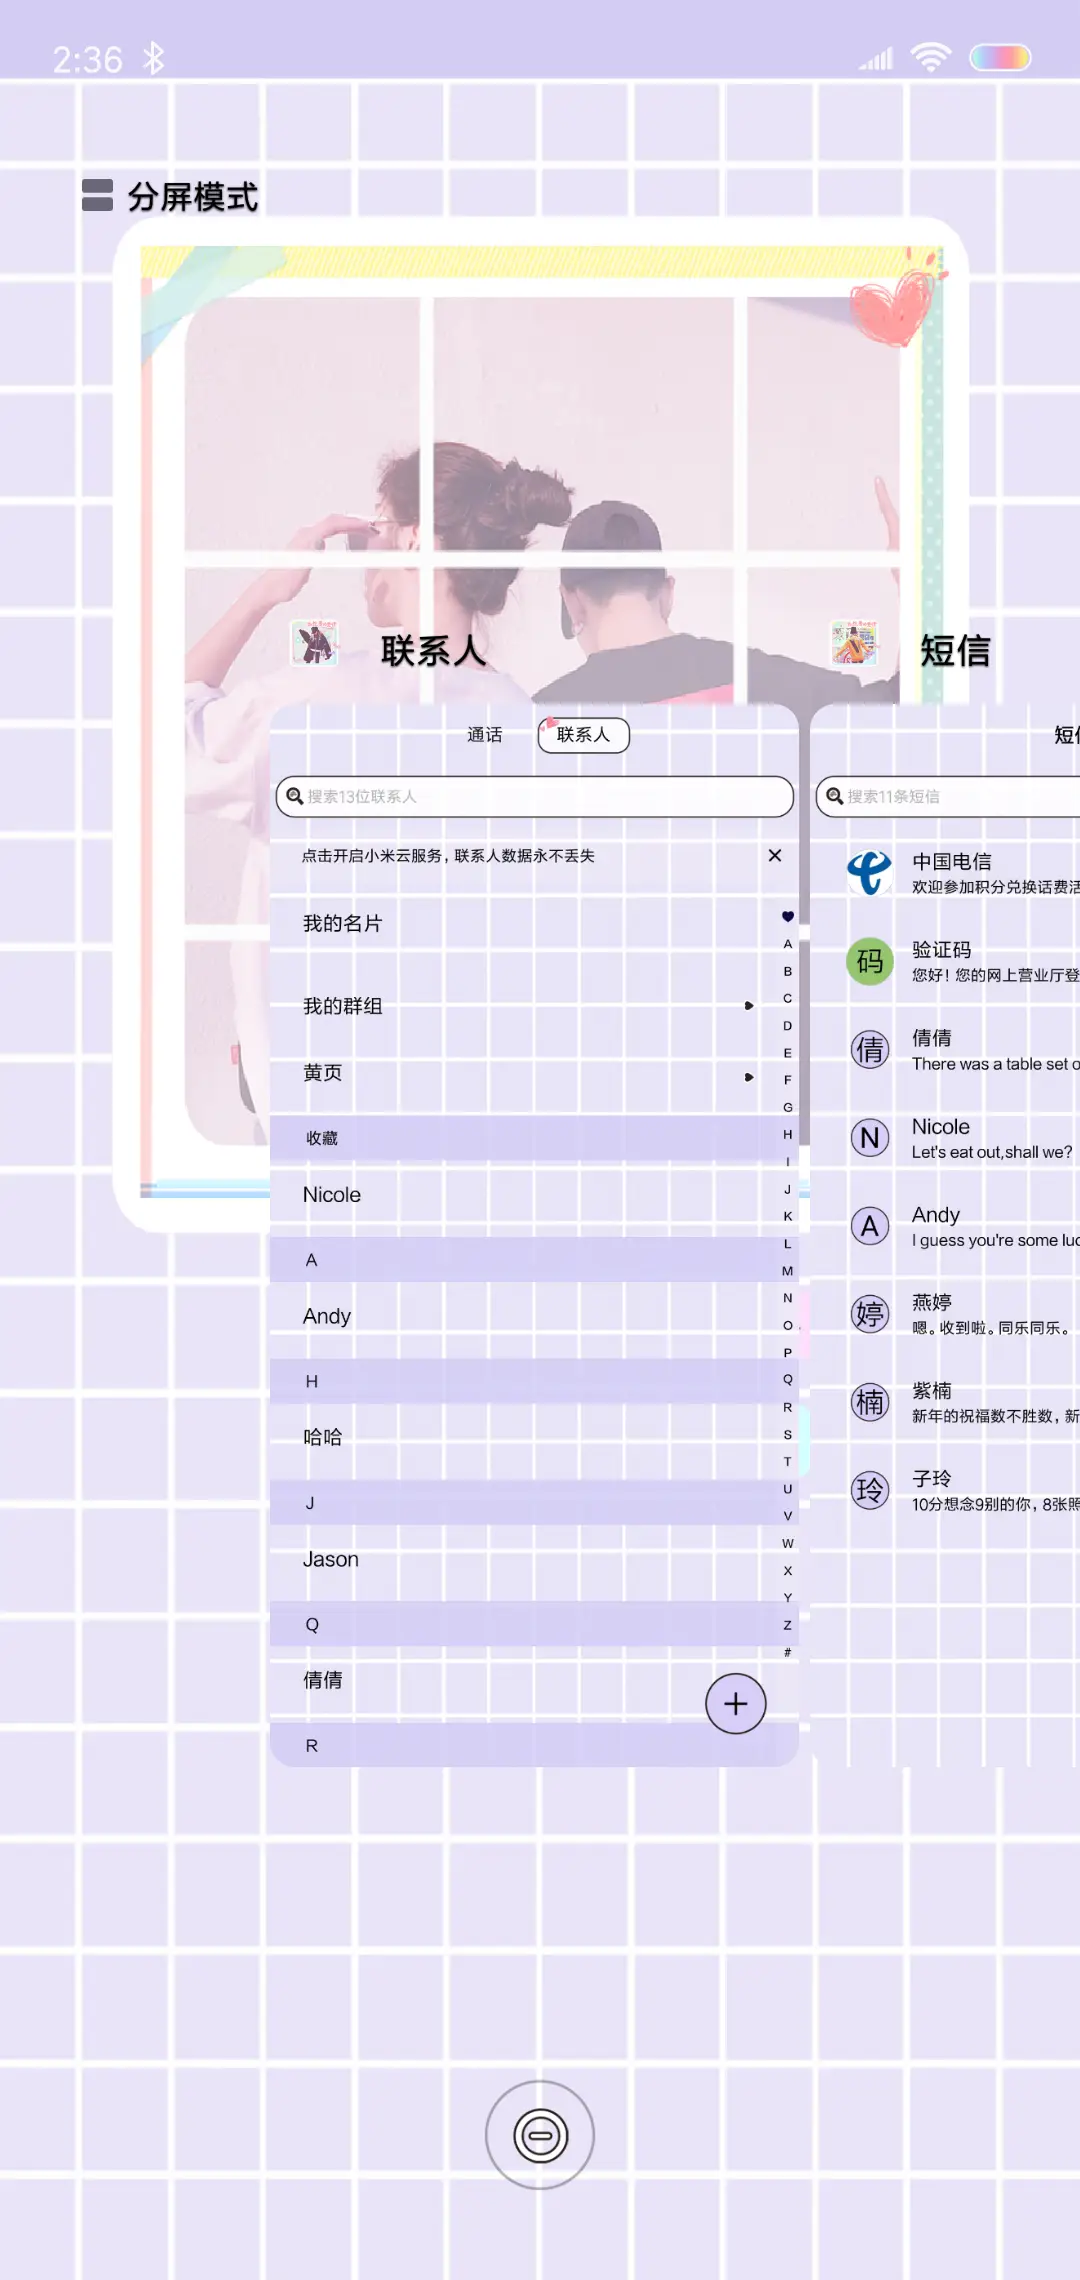1080x2280 pixels.
Task: Jump to # in index bar
Action: pyautogui.click(x=788, y=1652)
